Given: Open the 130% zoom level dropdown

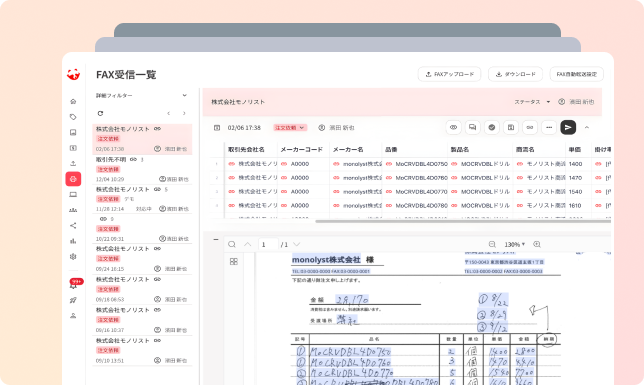Looking at the screenshot, I should [x=515, y=244].
